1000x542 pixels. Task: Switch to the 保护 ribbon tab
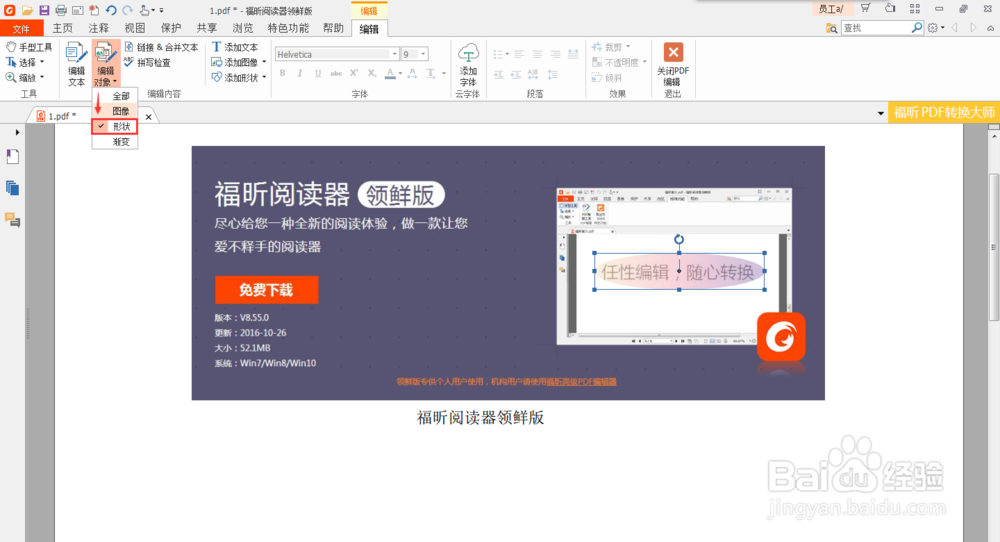point(170,28)
